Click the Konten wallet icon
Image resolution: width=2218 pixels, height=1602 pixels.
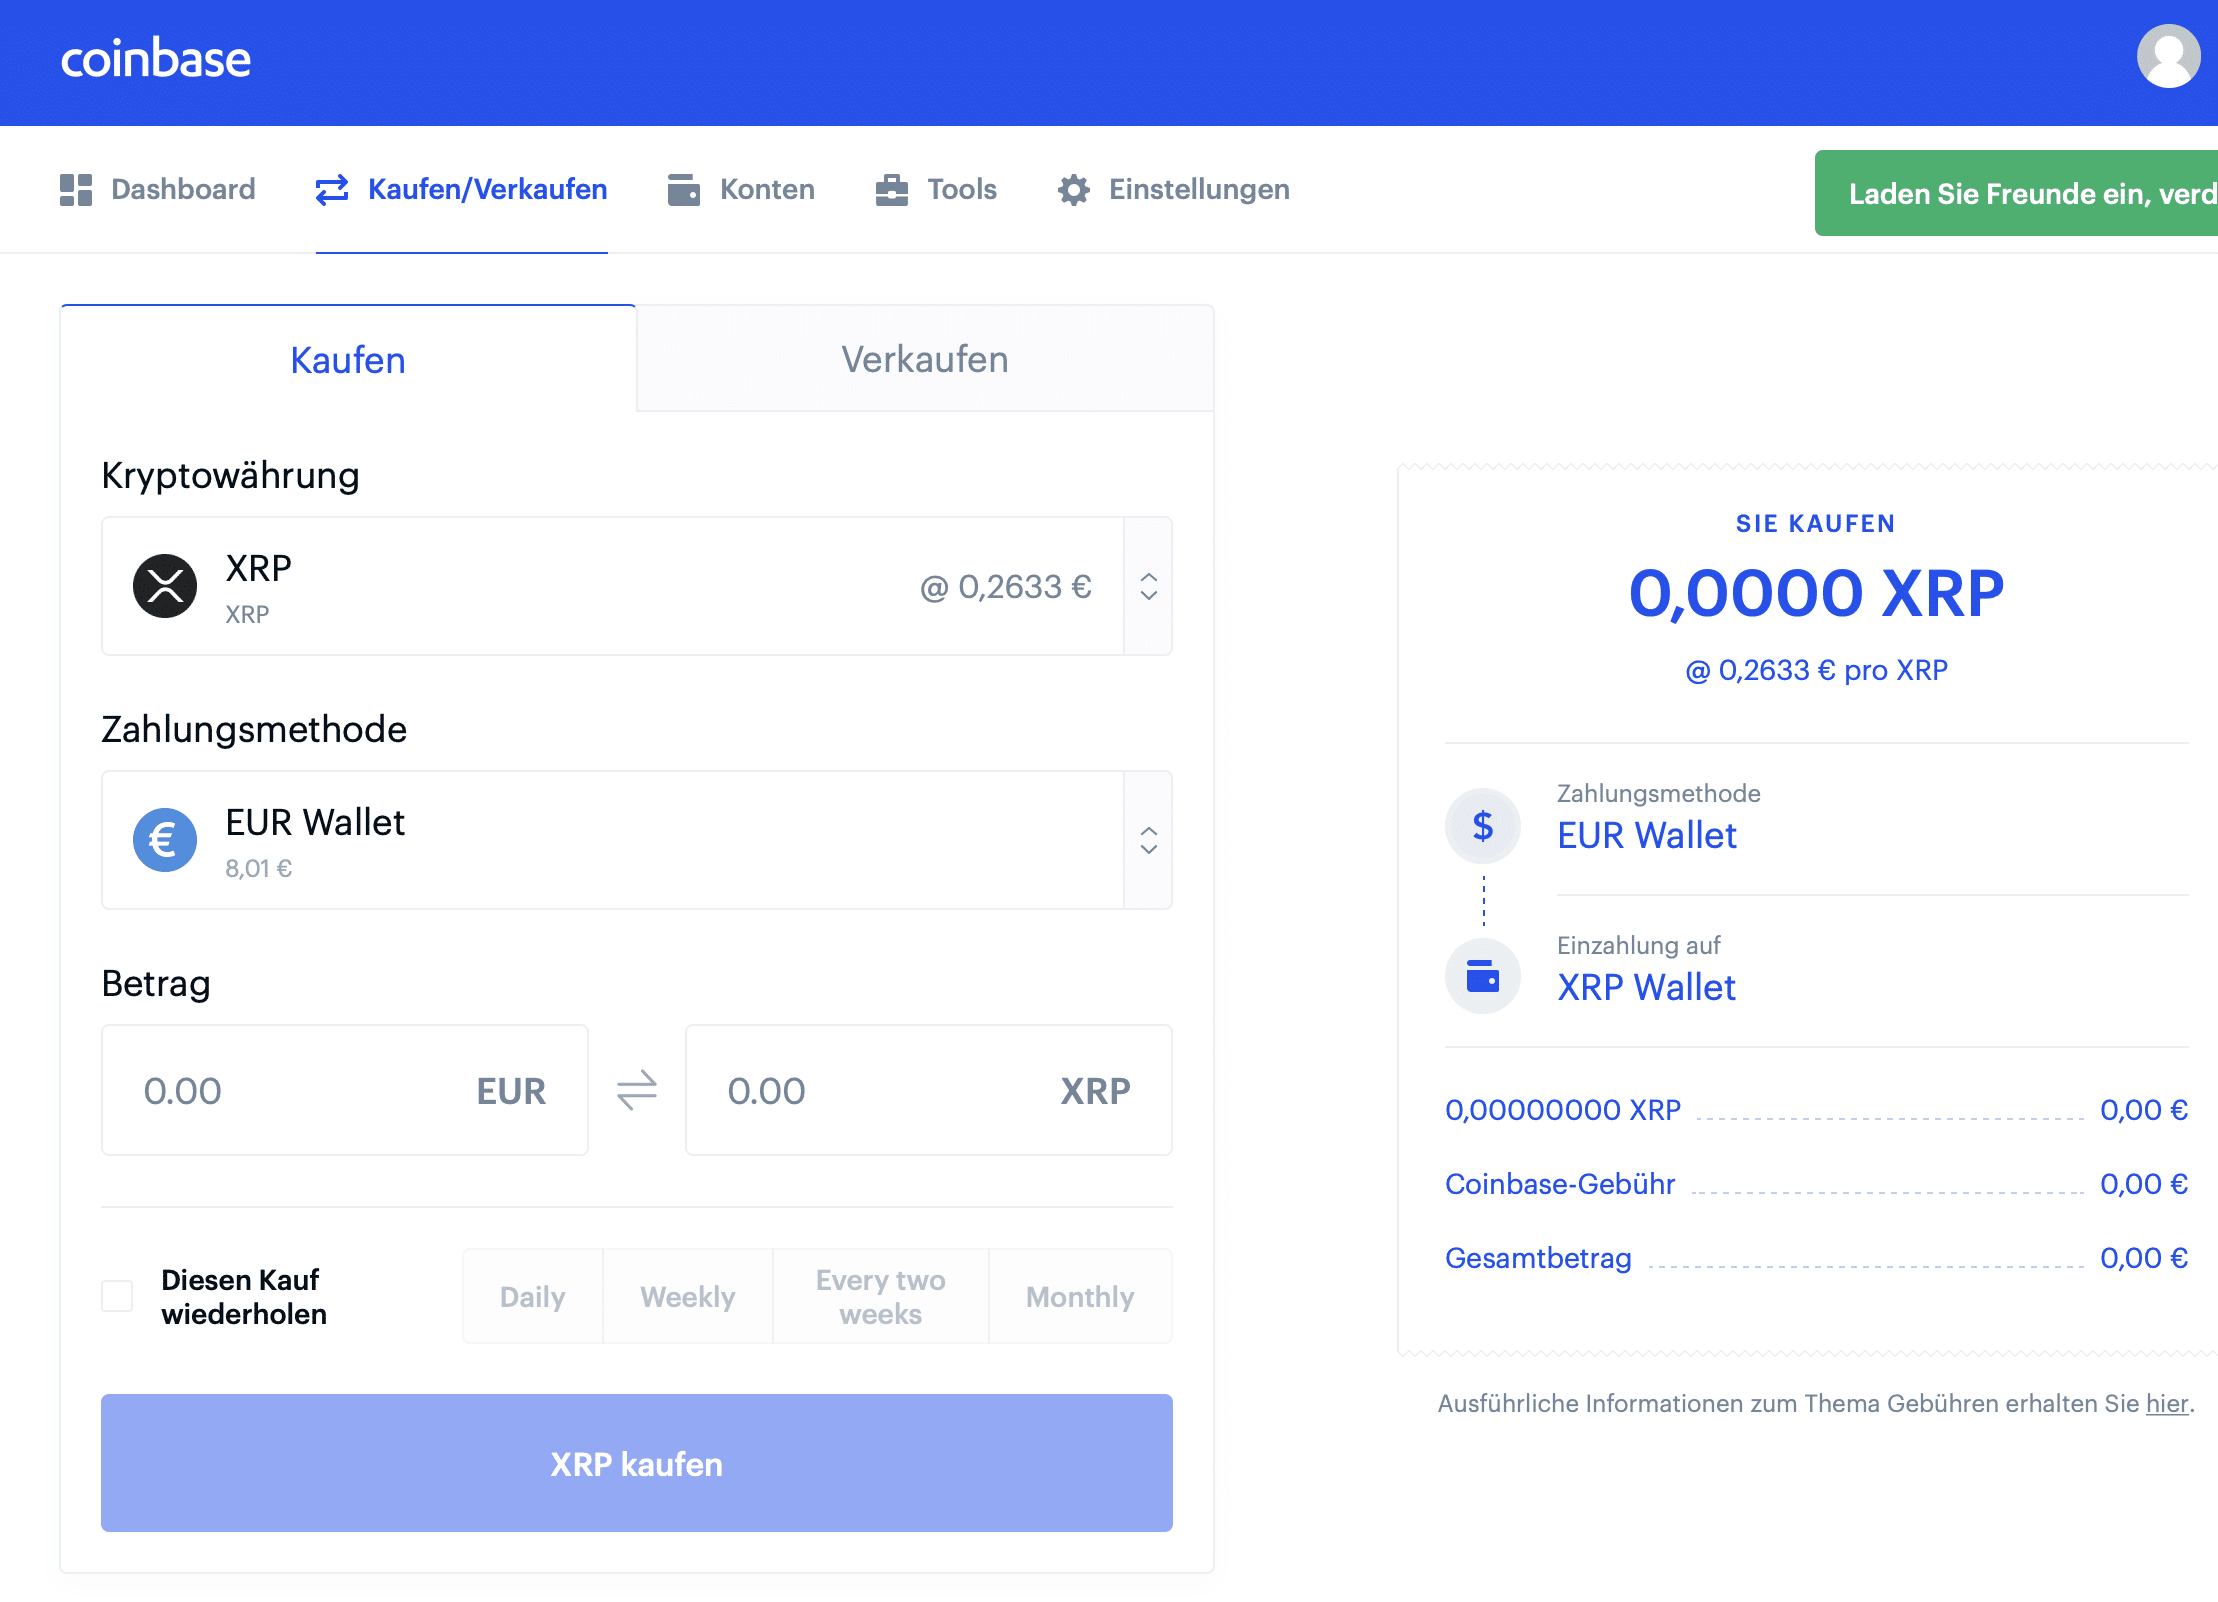pyautogui.click(x=684, y=189)
